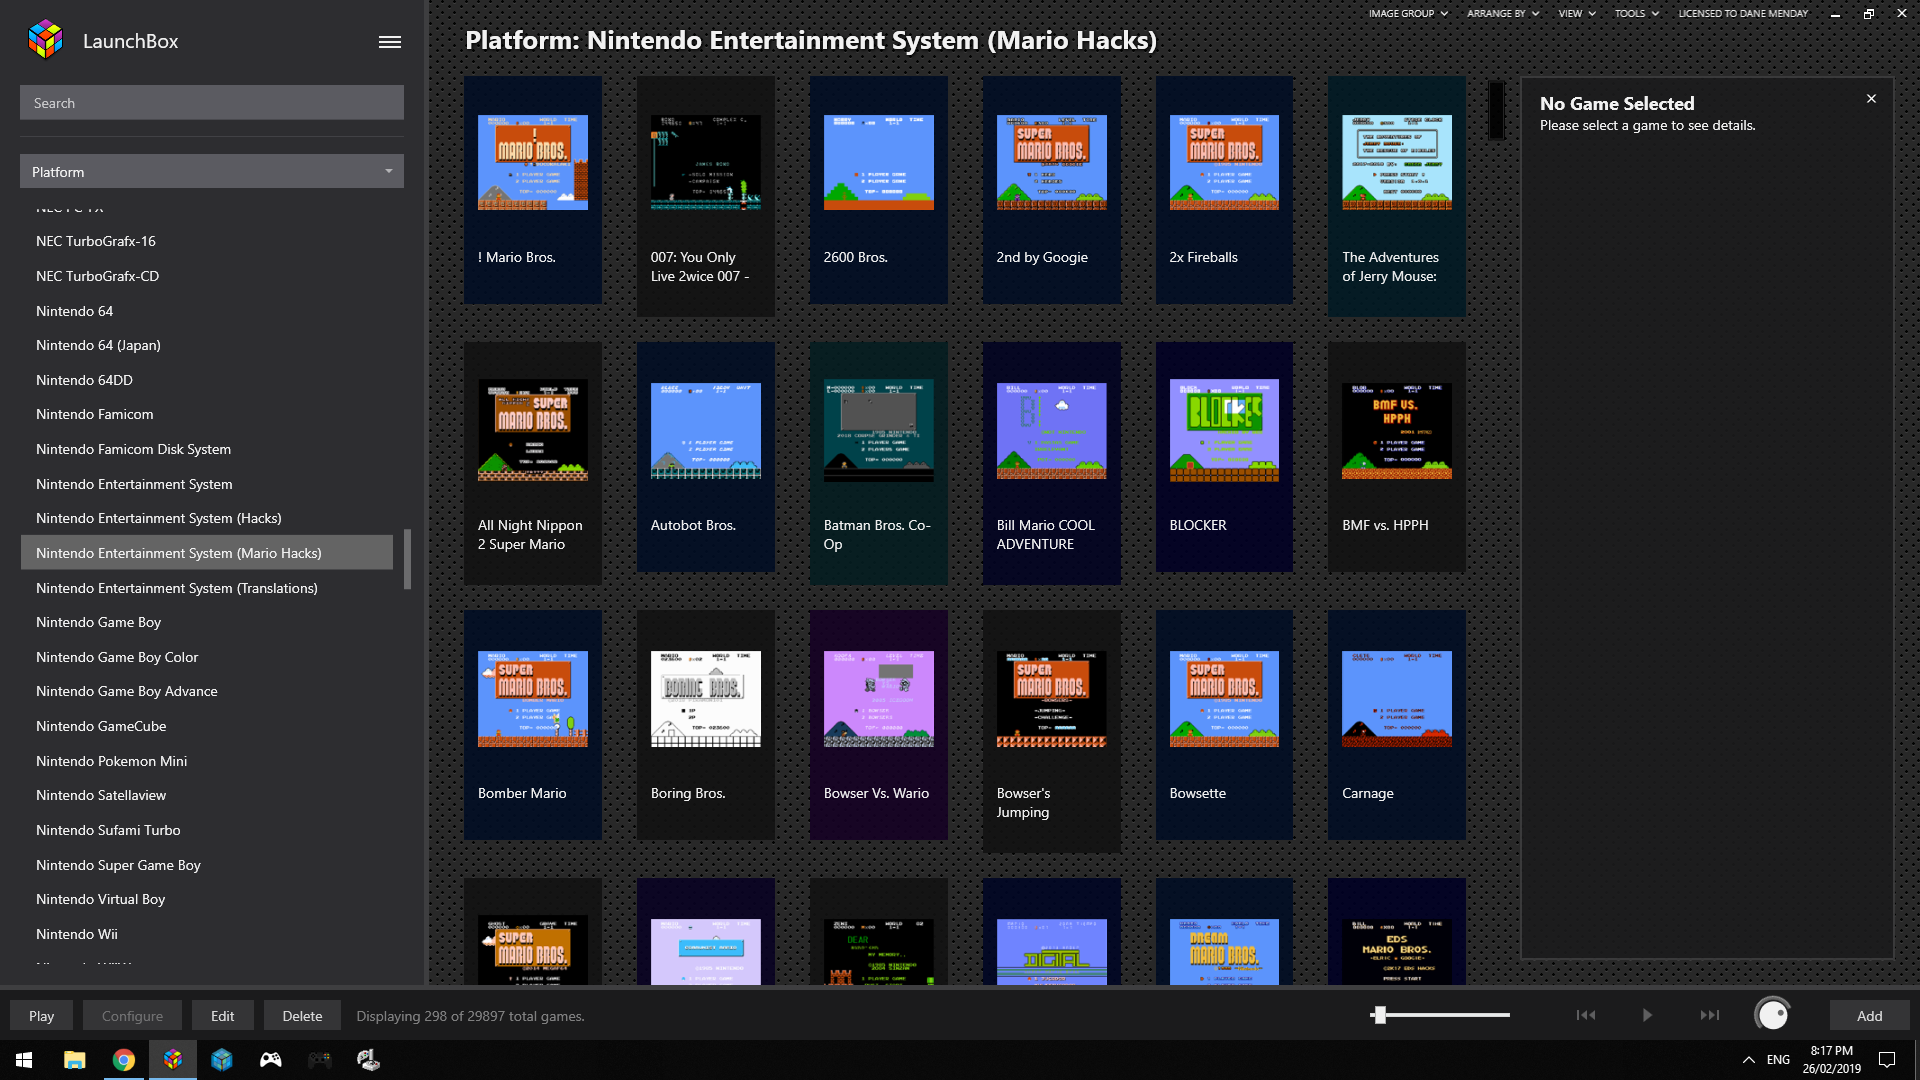Viewport: 1920px width, 1080px height.
Task: Open the View dropdown menu
Action: click(x=1577, y=14)
